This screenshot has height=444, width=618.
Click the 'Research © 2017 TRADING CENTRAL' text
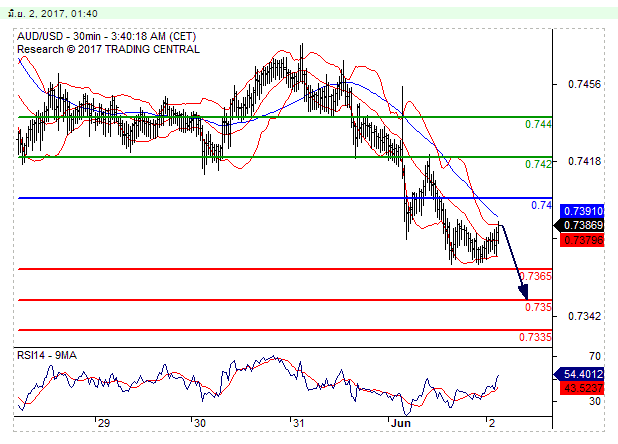tap(108, 49)
